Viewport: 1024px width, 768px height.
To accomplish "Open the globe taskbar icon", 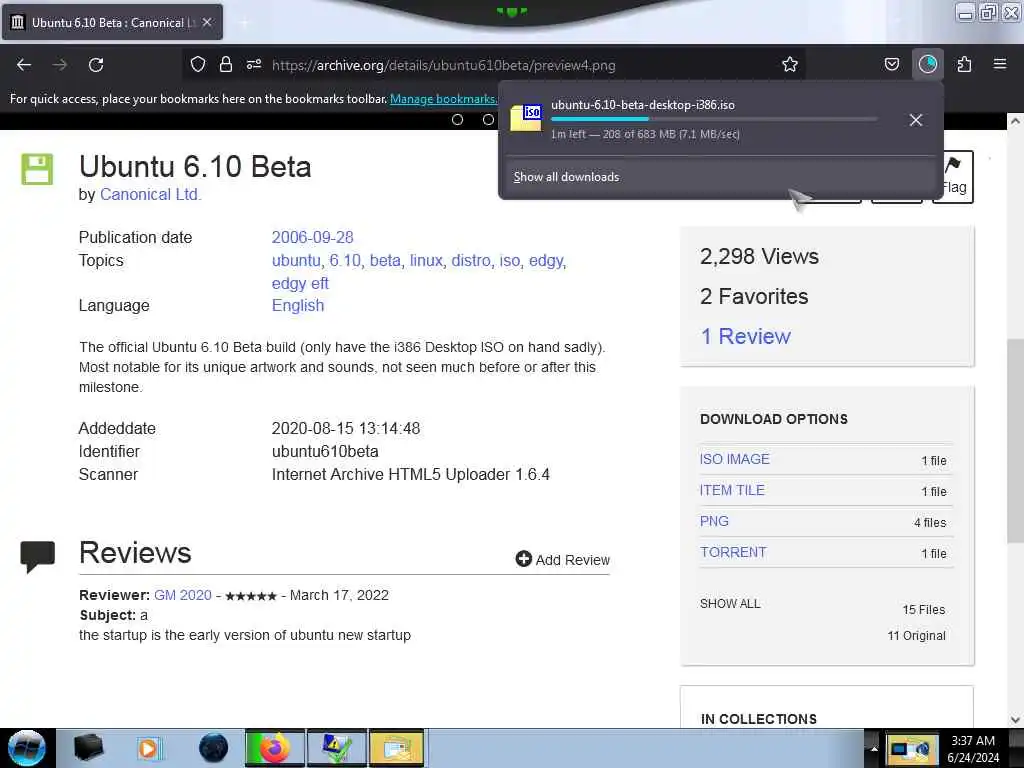I will (x=213, y=748).
